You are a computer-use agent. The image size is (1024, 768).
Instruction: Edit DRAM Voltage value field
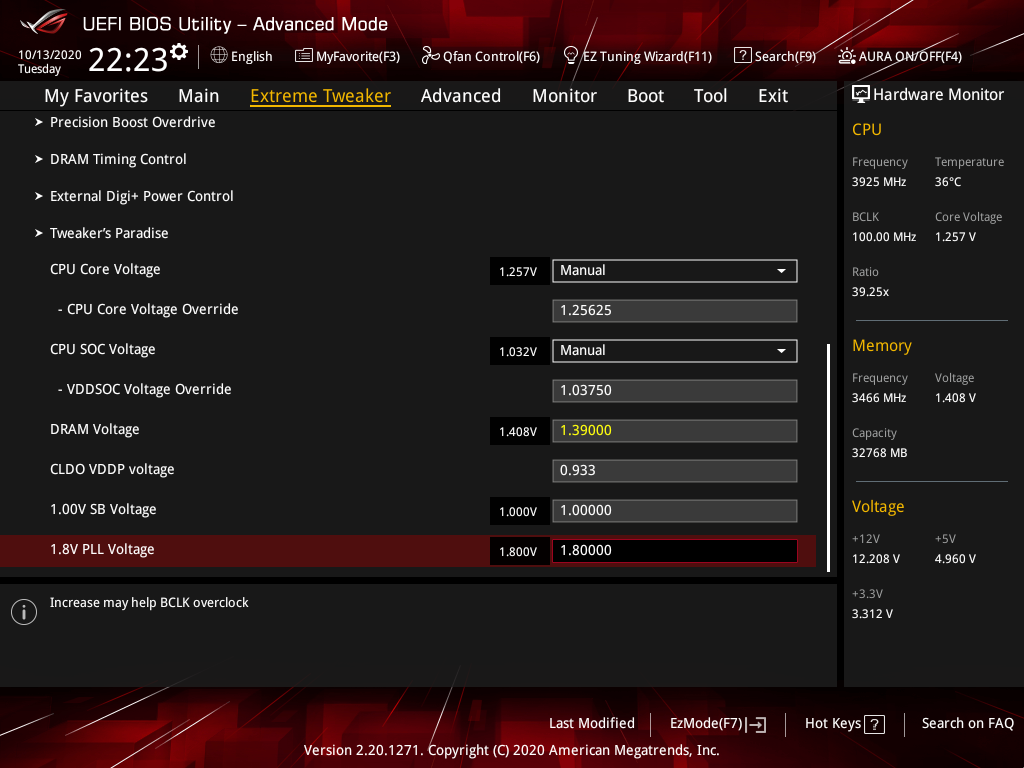point(675,431)
